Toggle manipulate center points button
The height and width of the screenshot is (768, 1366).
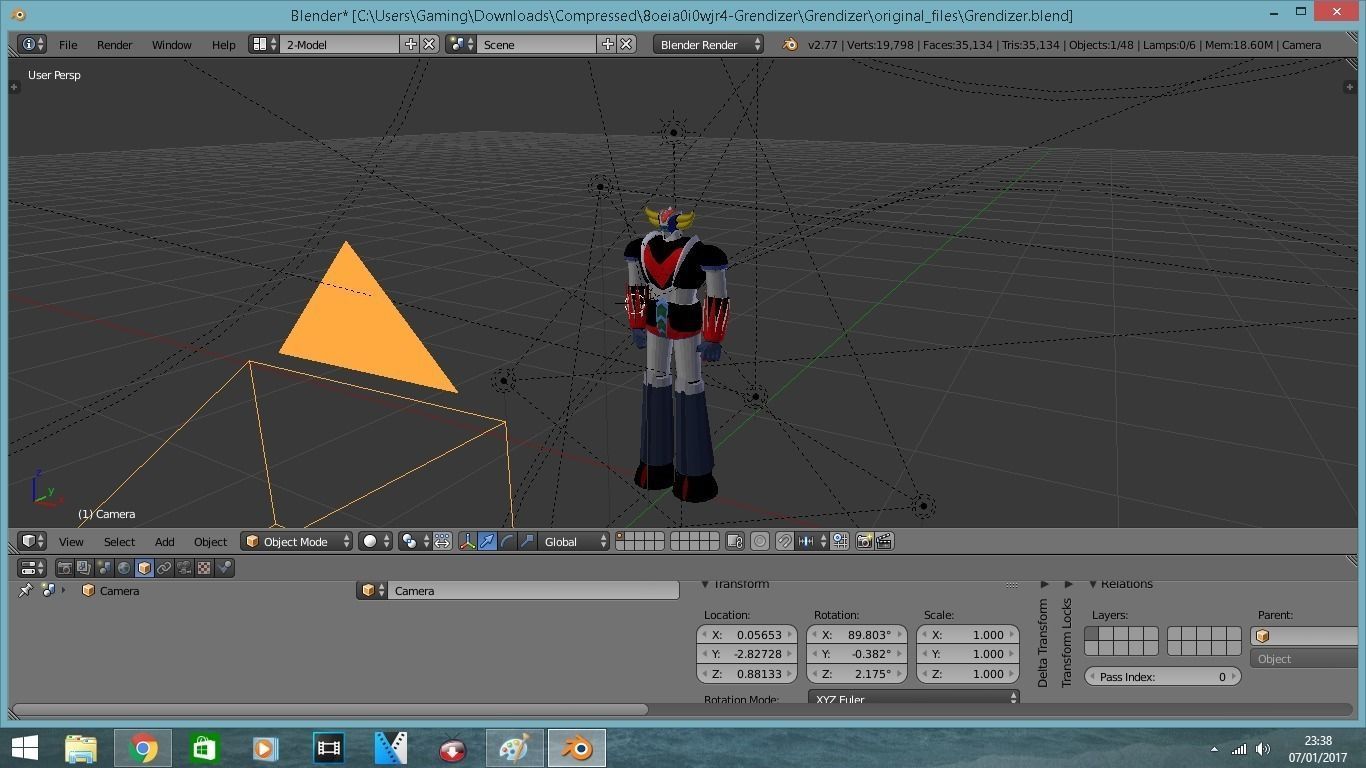pyautogui.click(x=442, y=542)
